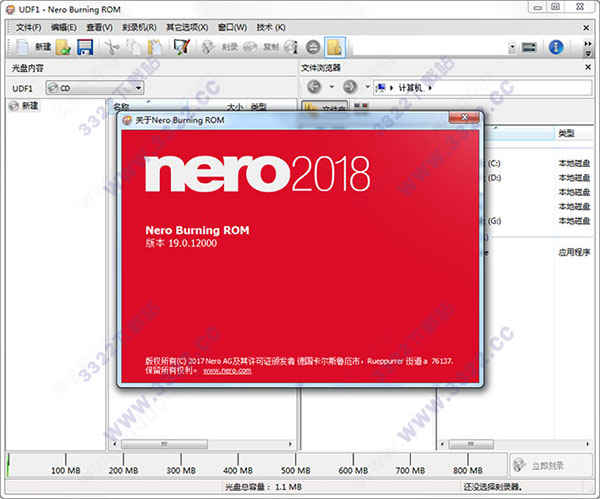Viewport: 600px width, 499px height.
Task: Click the copy icon in toolbar
Action: coord(134,47)
